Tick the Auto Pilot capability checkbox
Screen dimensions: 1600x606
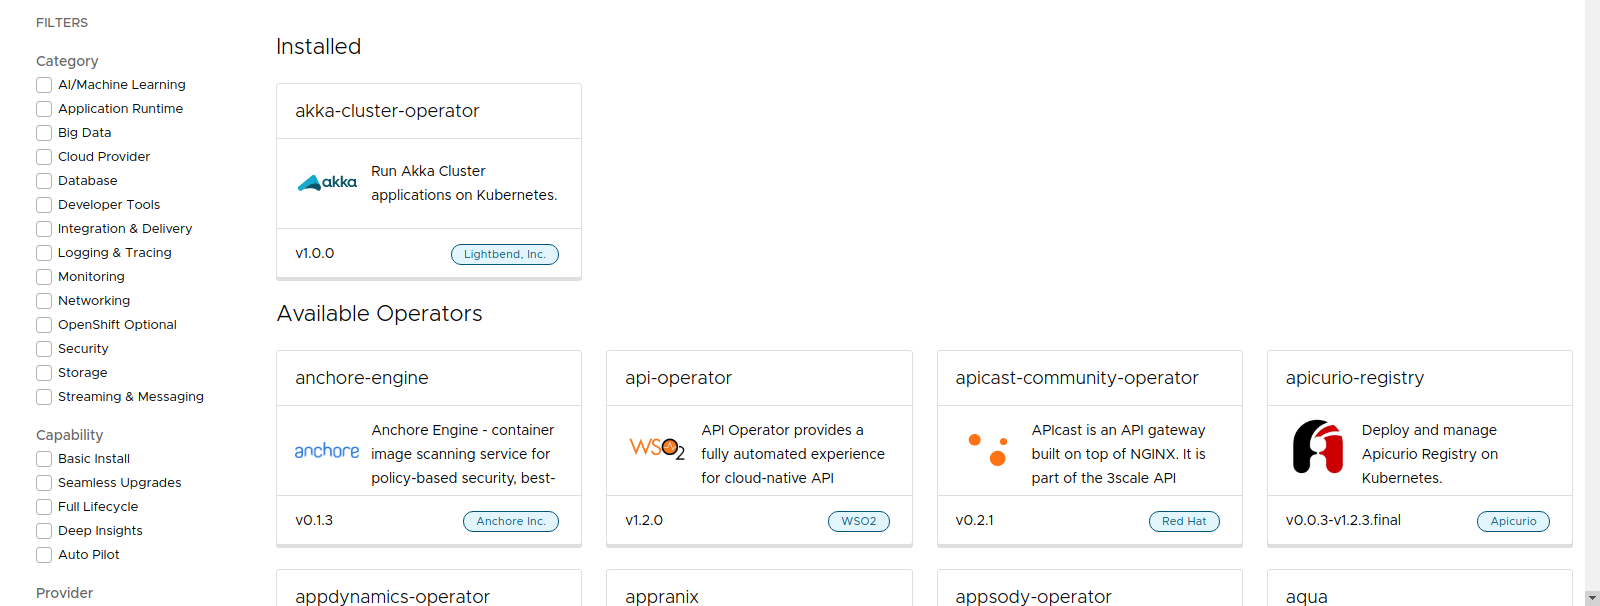[44, 555]
